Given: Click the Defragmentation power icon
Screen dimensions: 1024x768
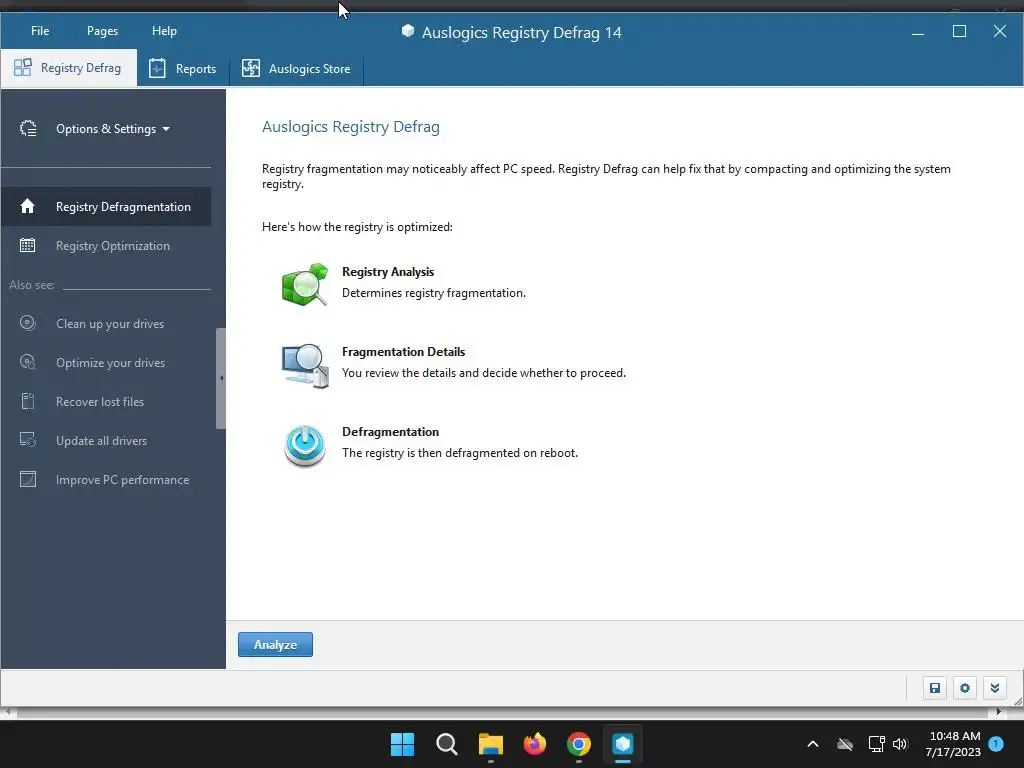Looking at the screenshot, I should click(304, 445).
